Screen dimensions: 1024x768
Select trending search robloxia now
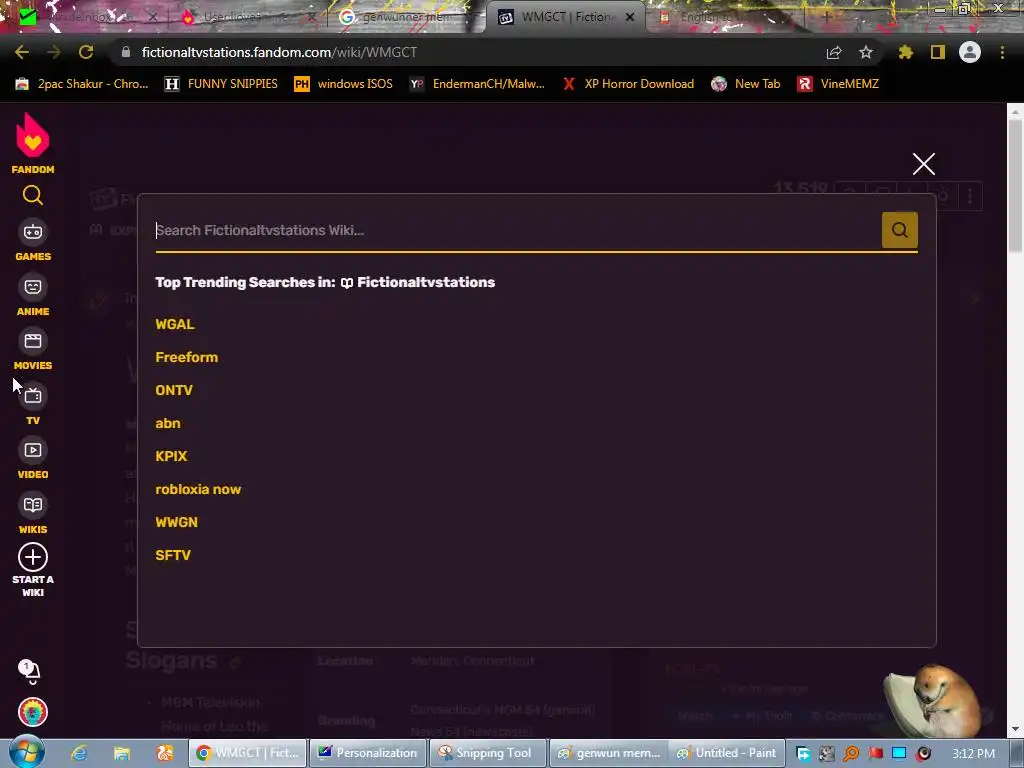click(198, 489)
